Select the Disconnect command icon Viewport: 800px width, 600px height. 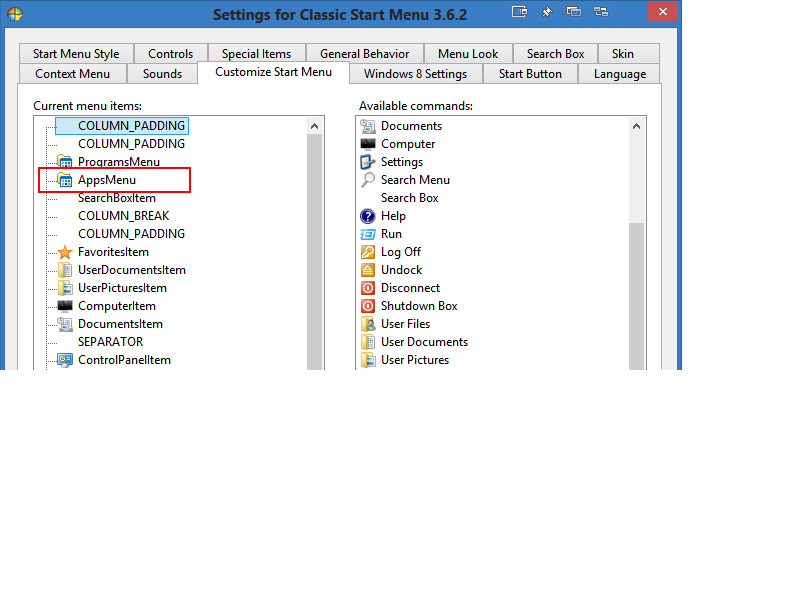pyautogui.click(x=368, y=288)
